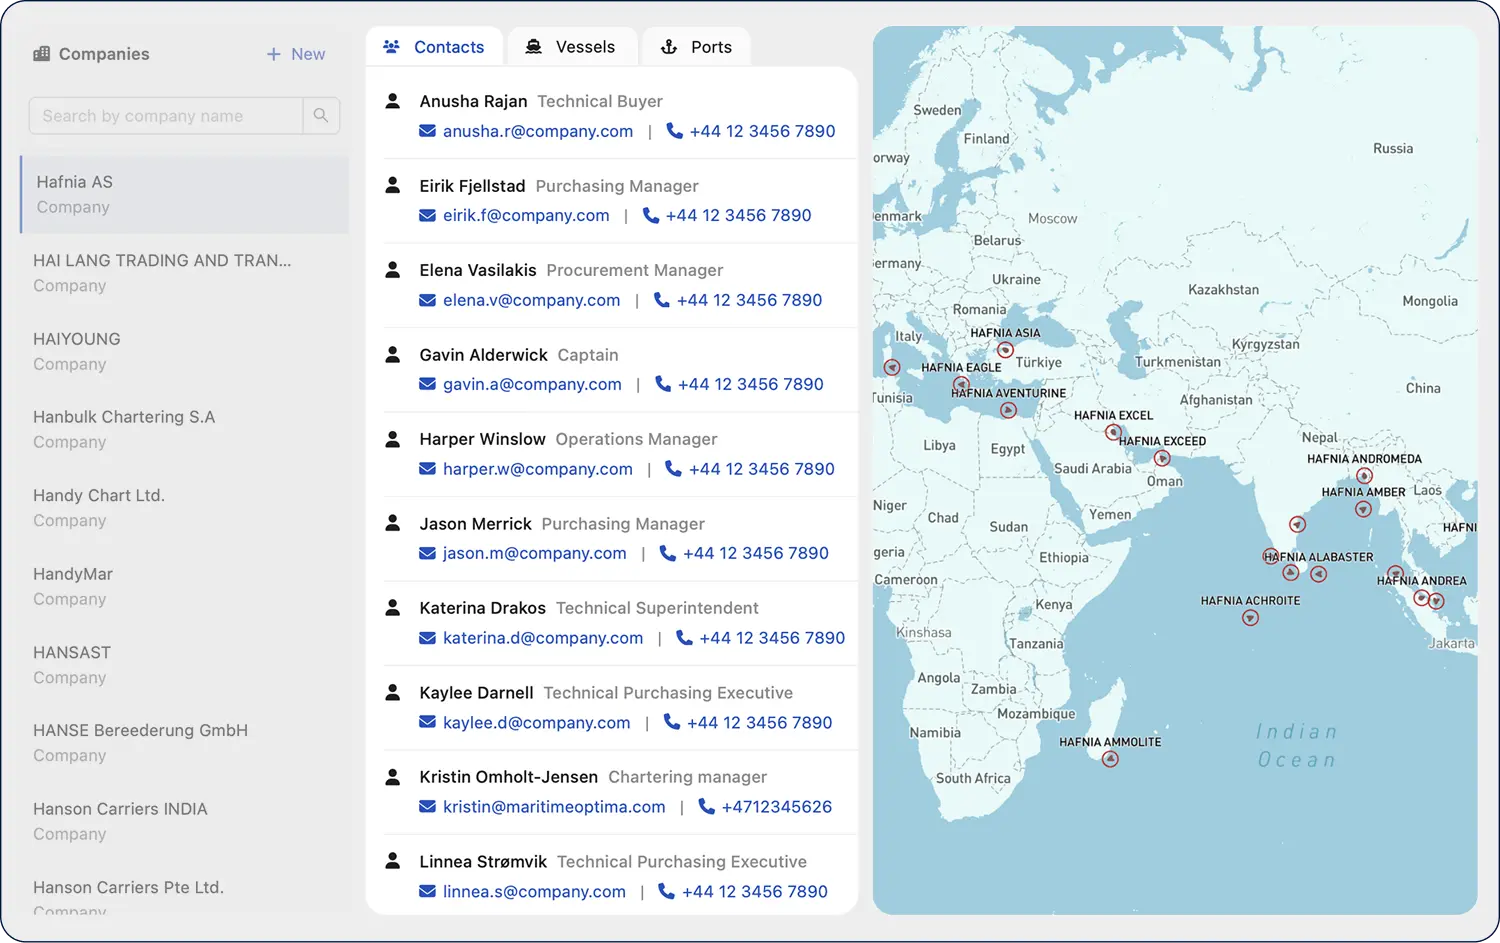Switch to the Vessels tab
The image size is (1500, 943).
click(x=572, y=47)
